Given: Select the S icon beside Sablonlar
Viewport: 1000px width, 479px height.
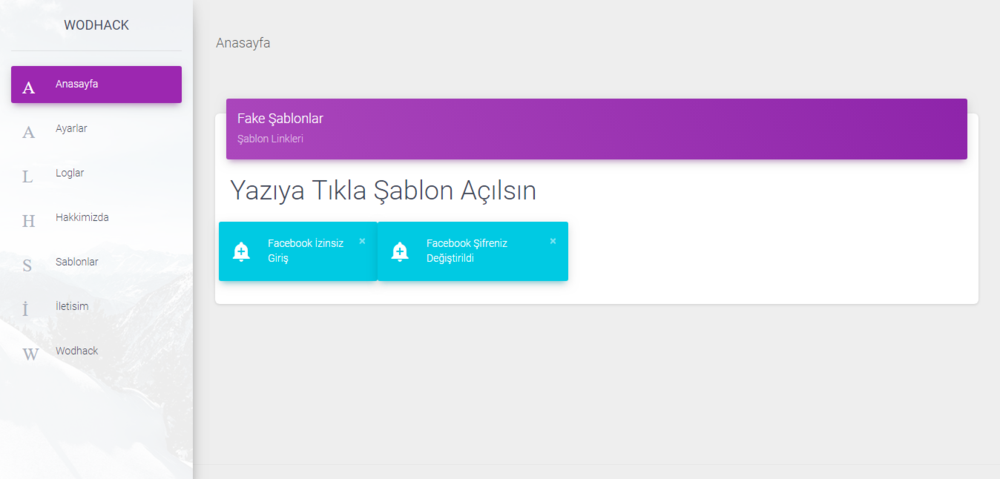Looking at the screenshot, I should pyautogui.click(x=27, y=266).
